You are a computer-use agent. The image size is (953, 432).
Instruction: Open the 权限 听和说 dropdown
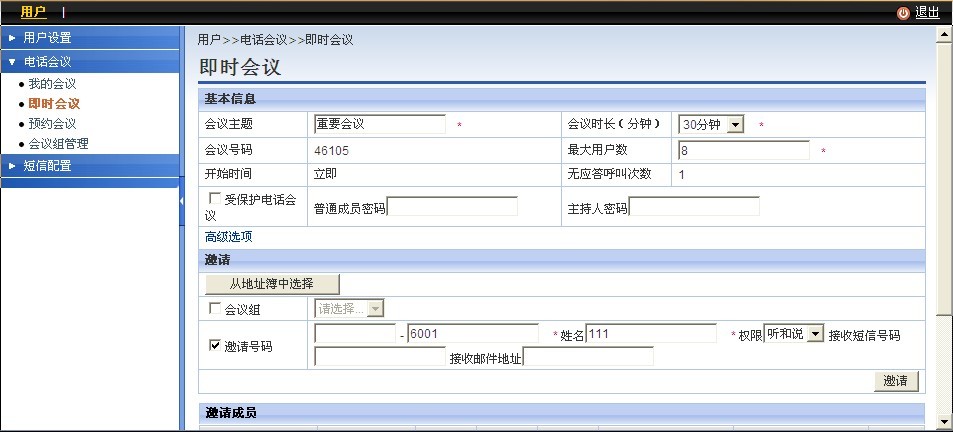(815, 334)
